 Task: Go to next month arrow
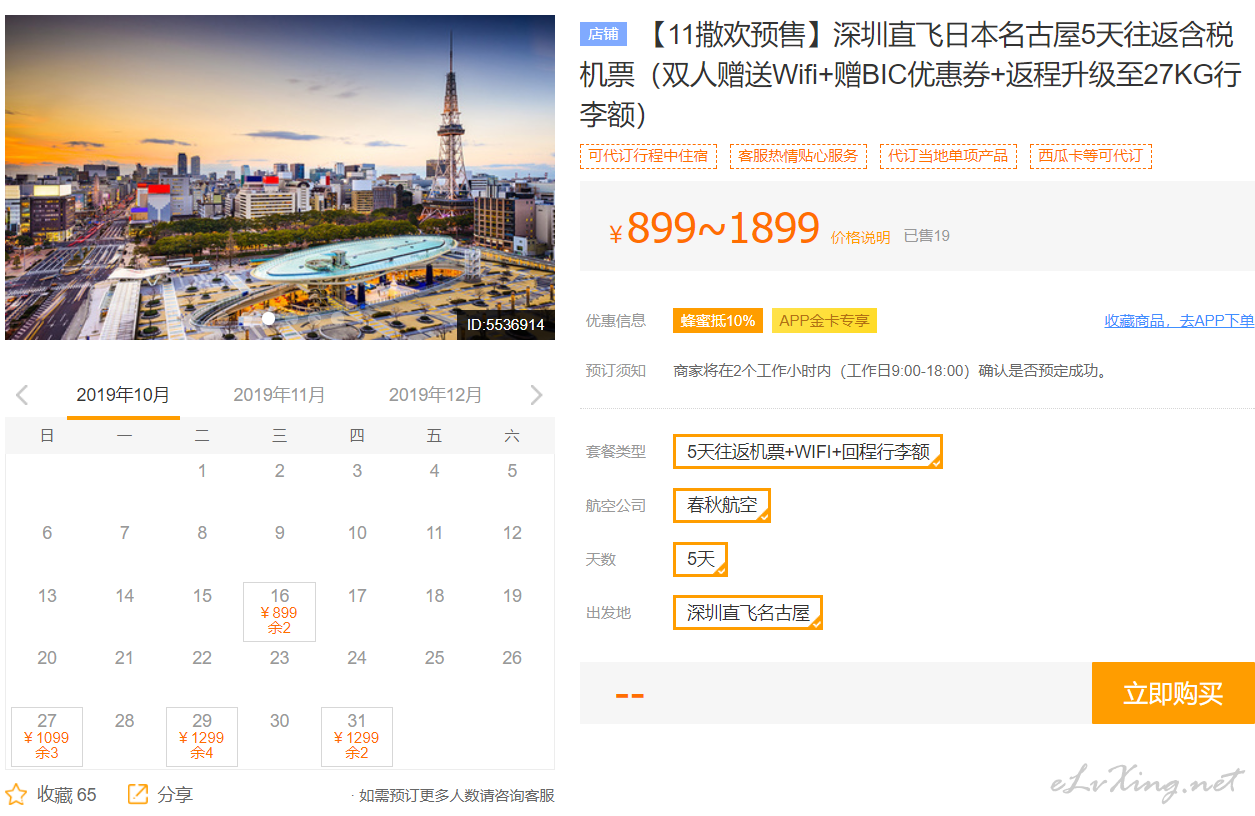536,395
